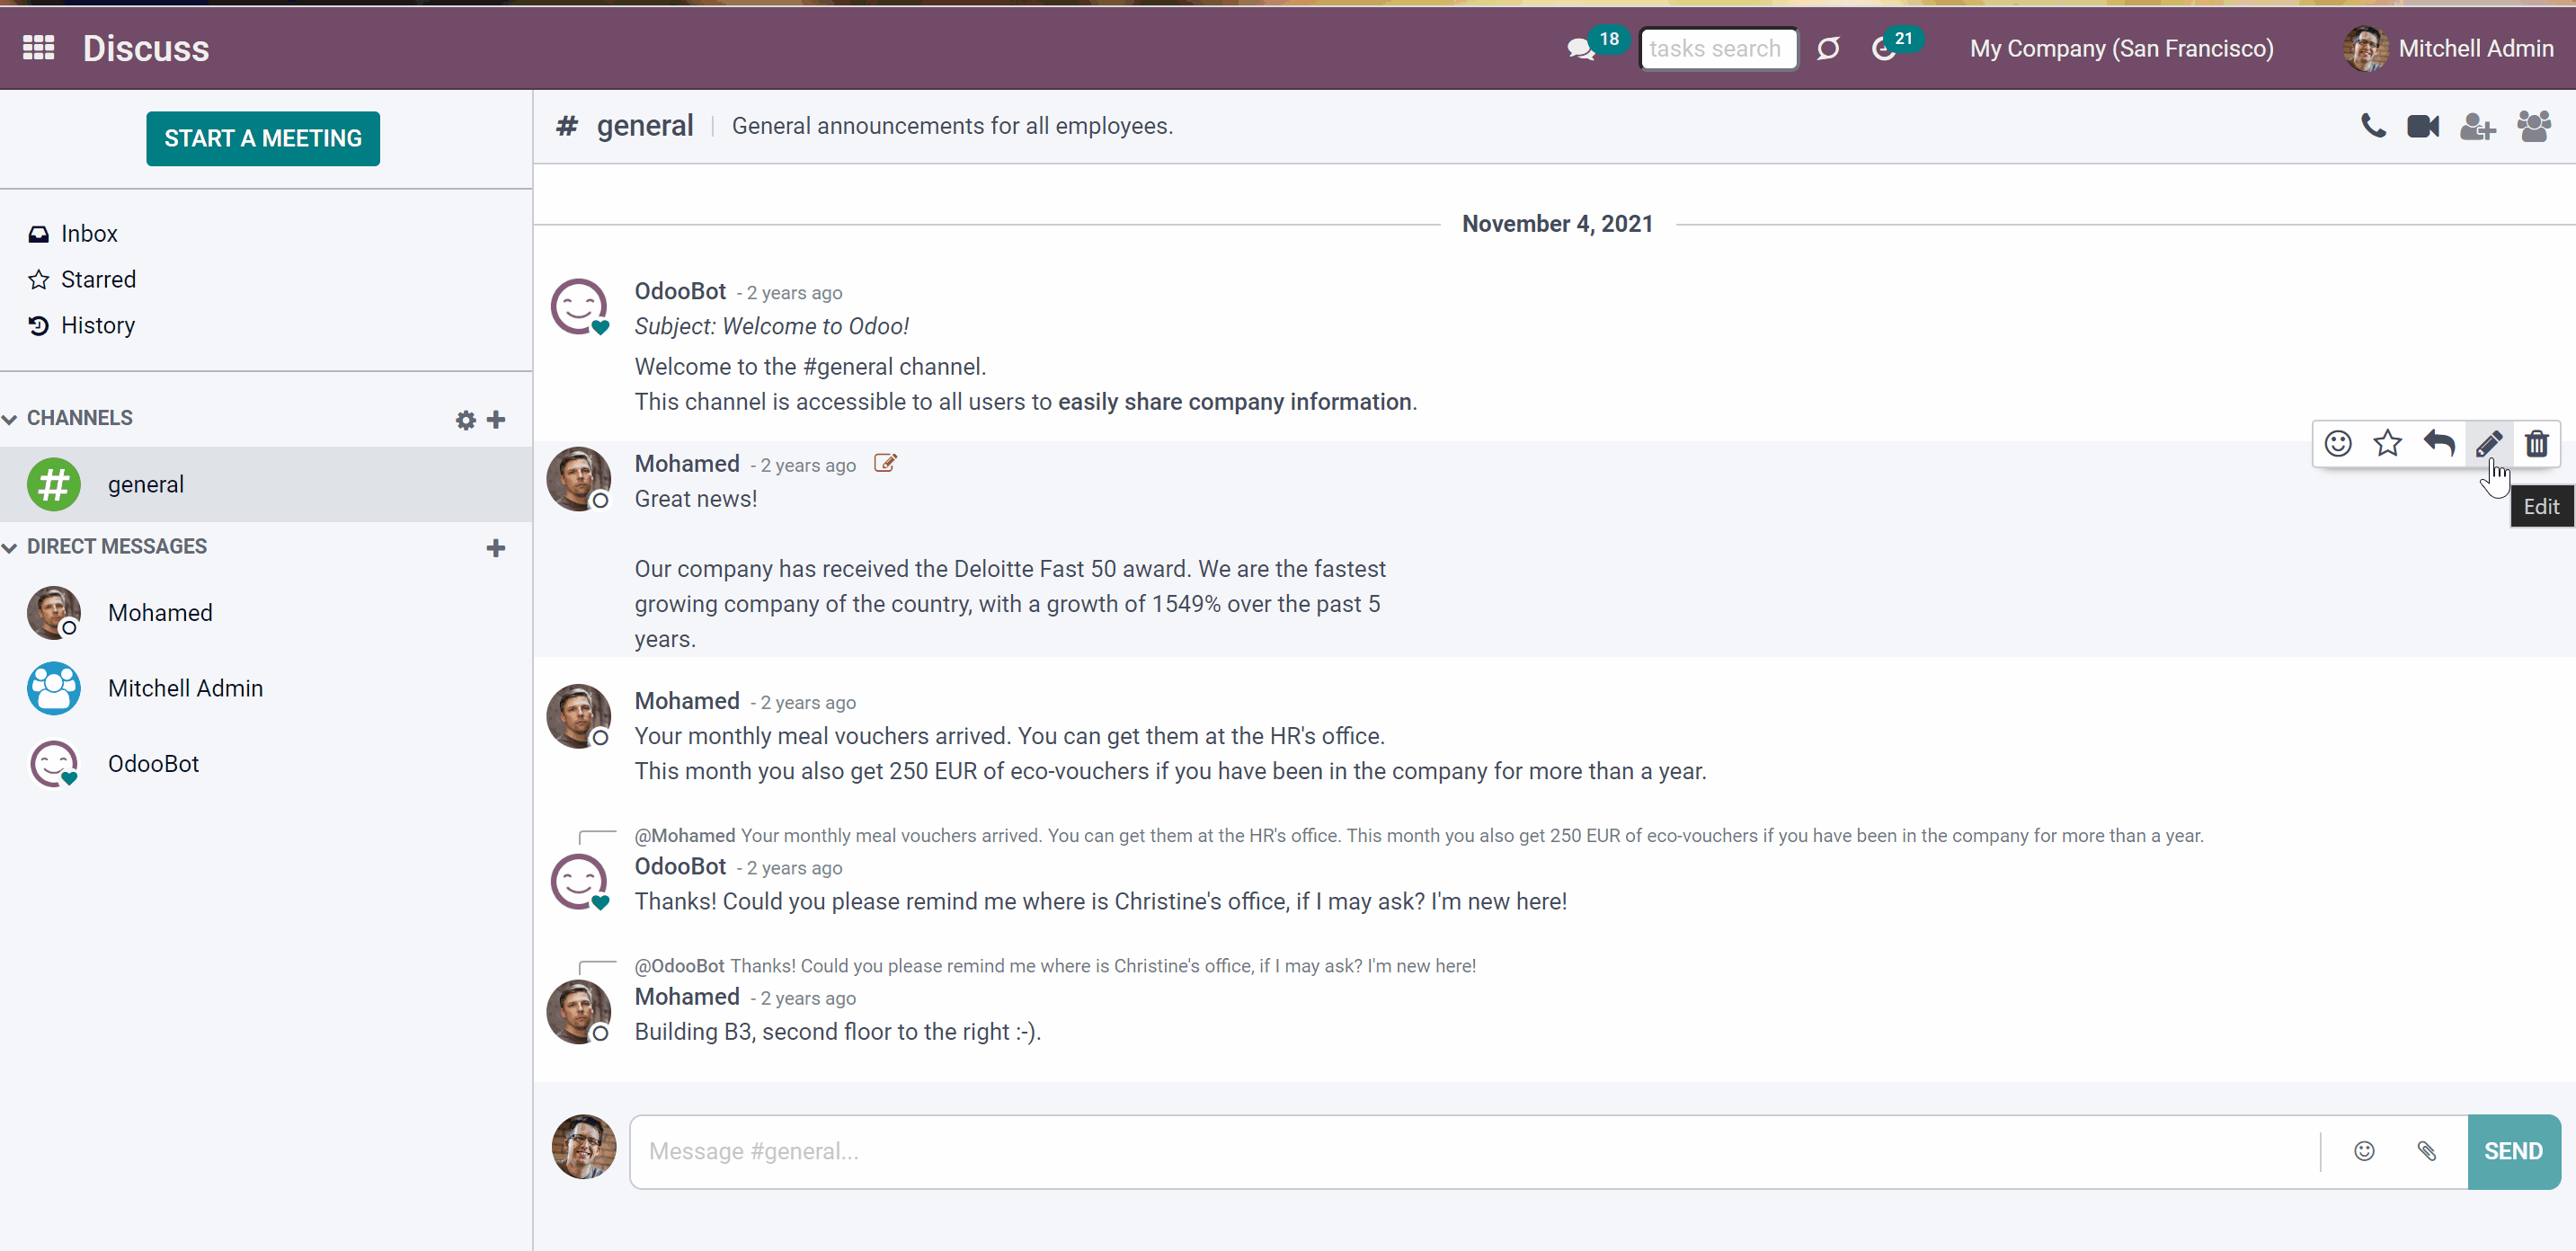Image resolution: width=2576 pixels, height=1251 pixels.
Task: Collapse the Direct Messages section
Action: click(105, 547)
